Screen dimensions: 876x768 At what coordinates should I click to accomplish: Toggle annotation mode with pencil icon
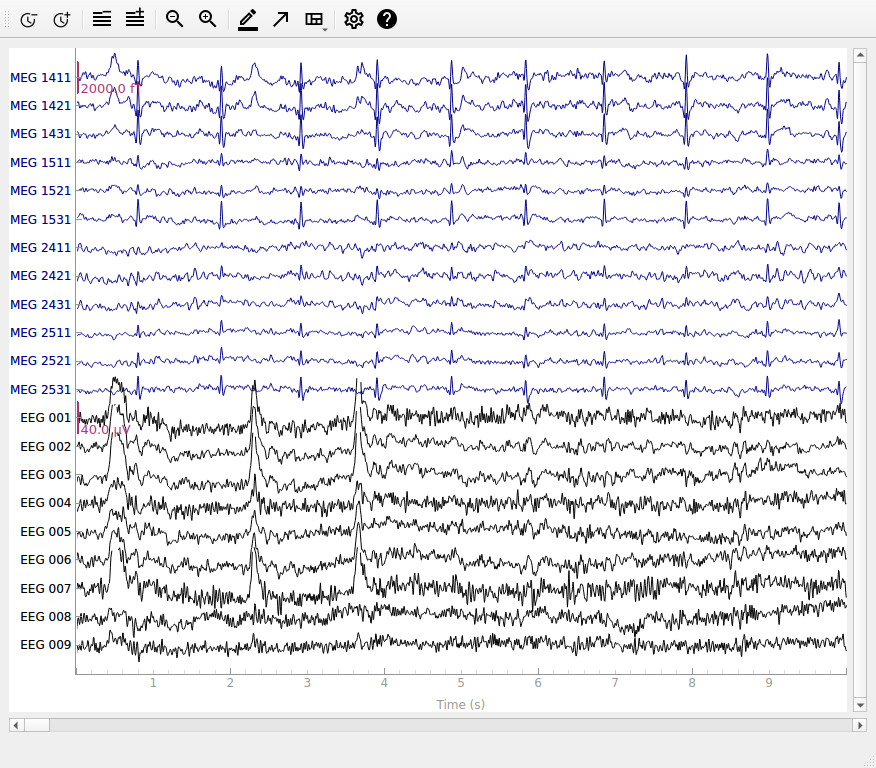pyautogui.click(x=248, y=20)
